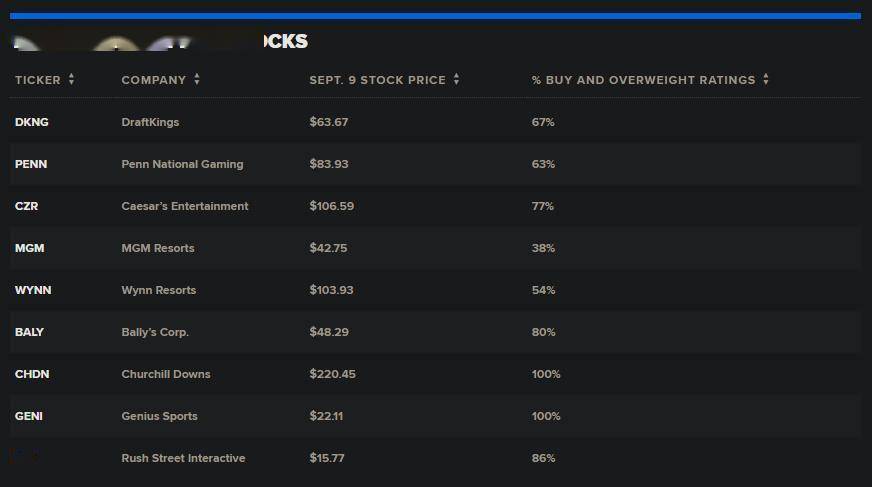
Task: Click the COMPANY column header
Action: (153, 80)
